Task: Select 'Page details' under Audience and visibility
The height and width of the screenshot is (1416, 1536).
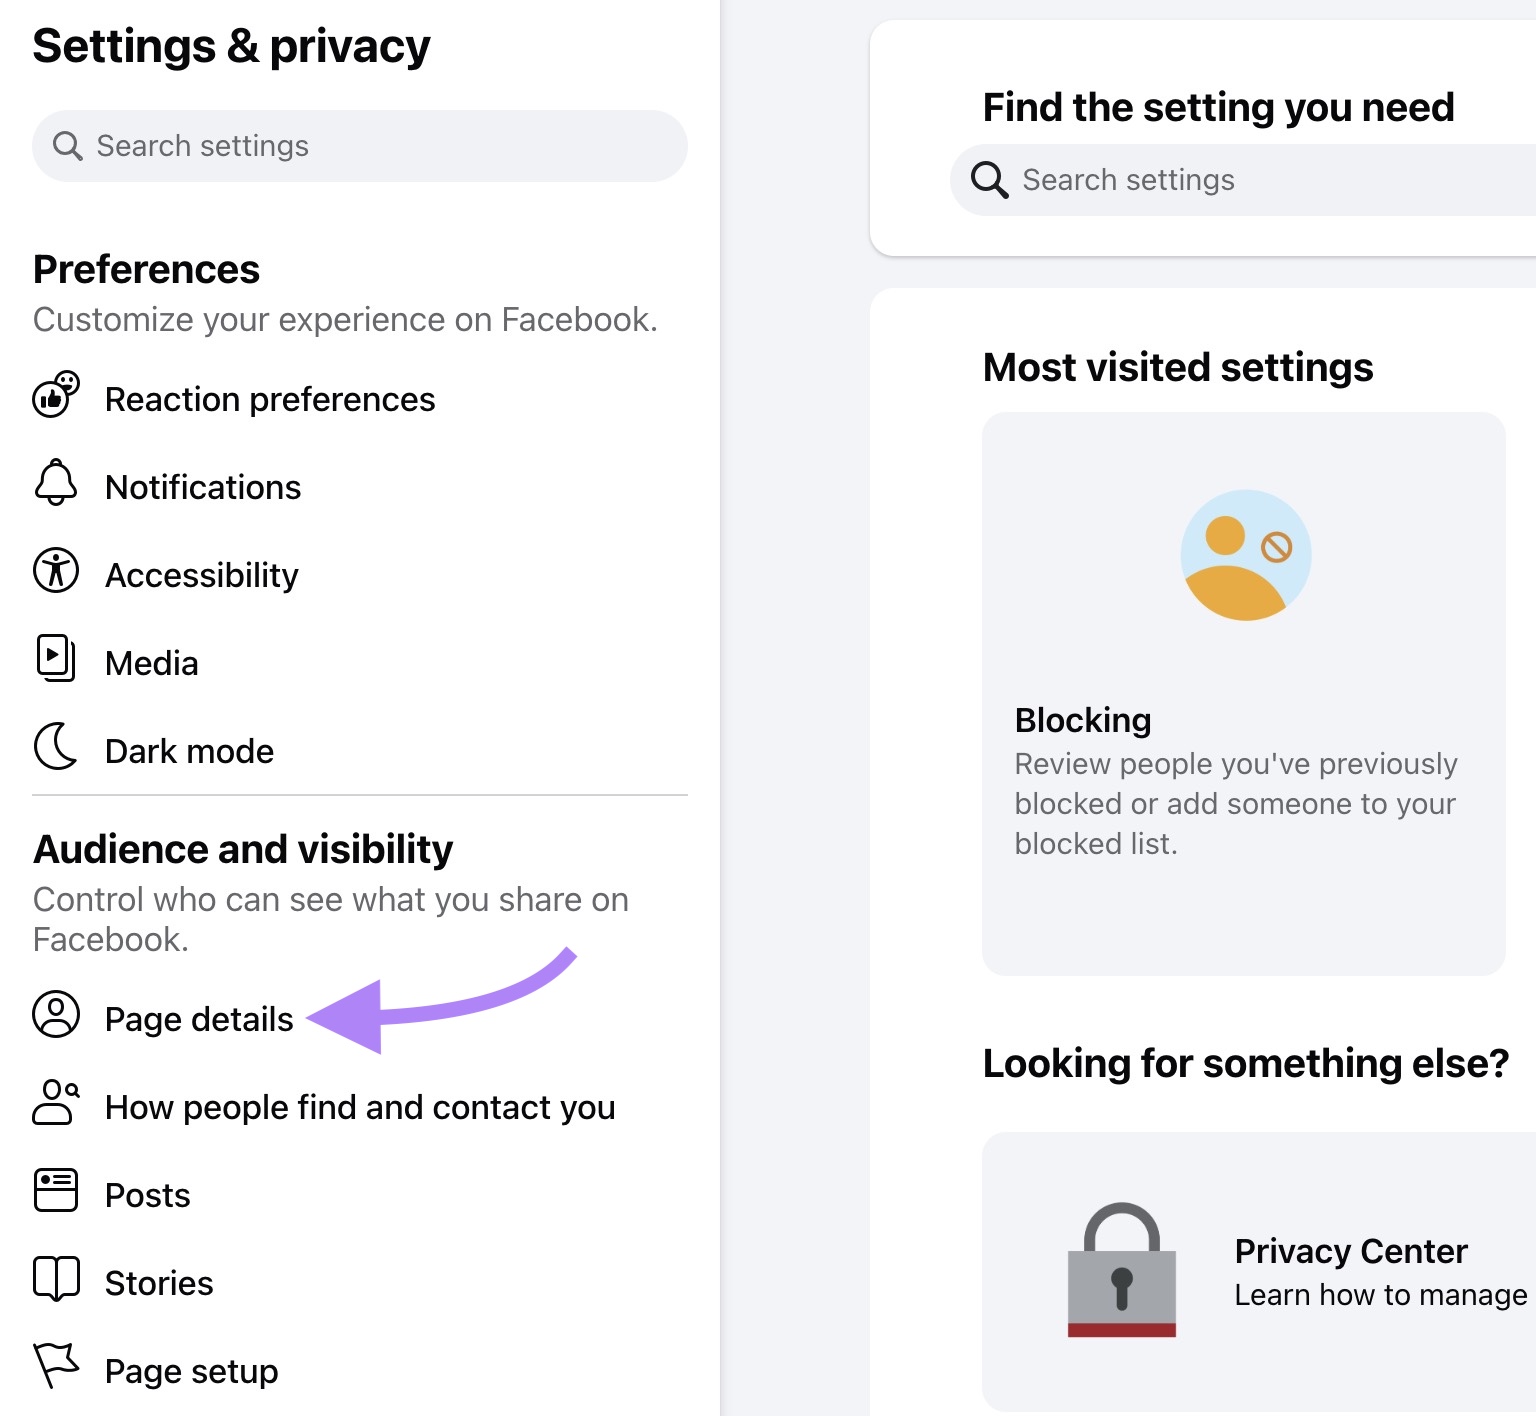Action: (x=198, y=1018)
